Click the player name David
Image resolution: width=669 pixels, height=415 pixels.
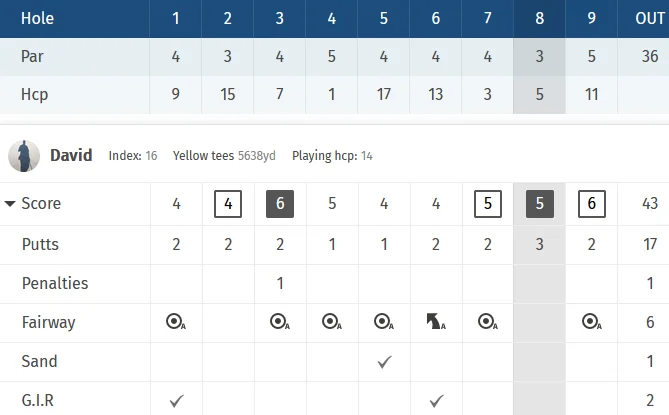click(x=71, y=155)
